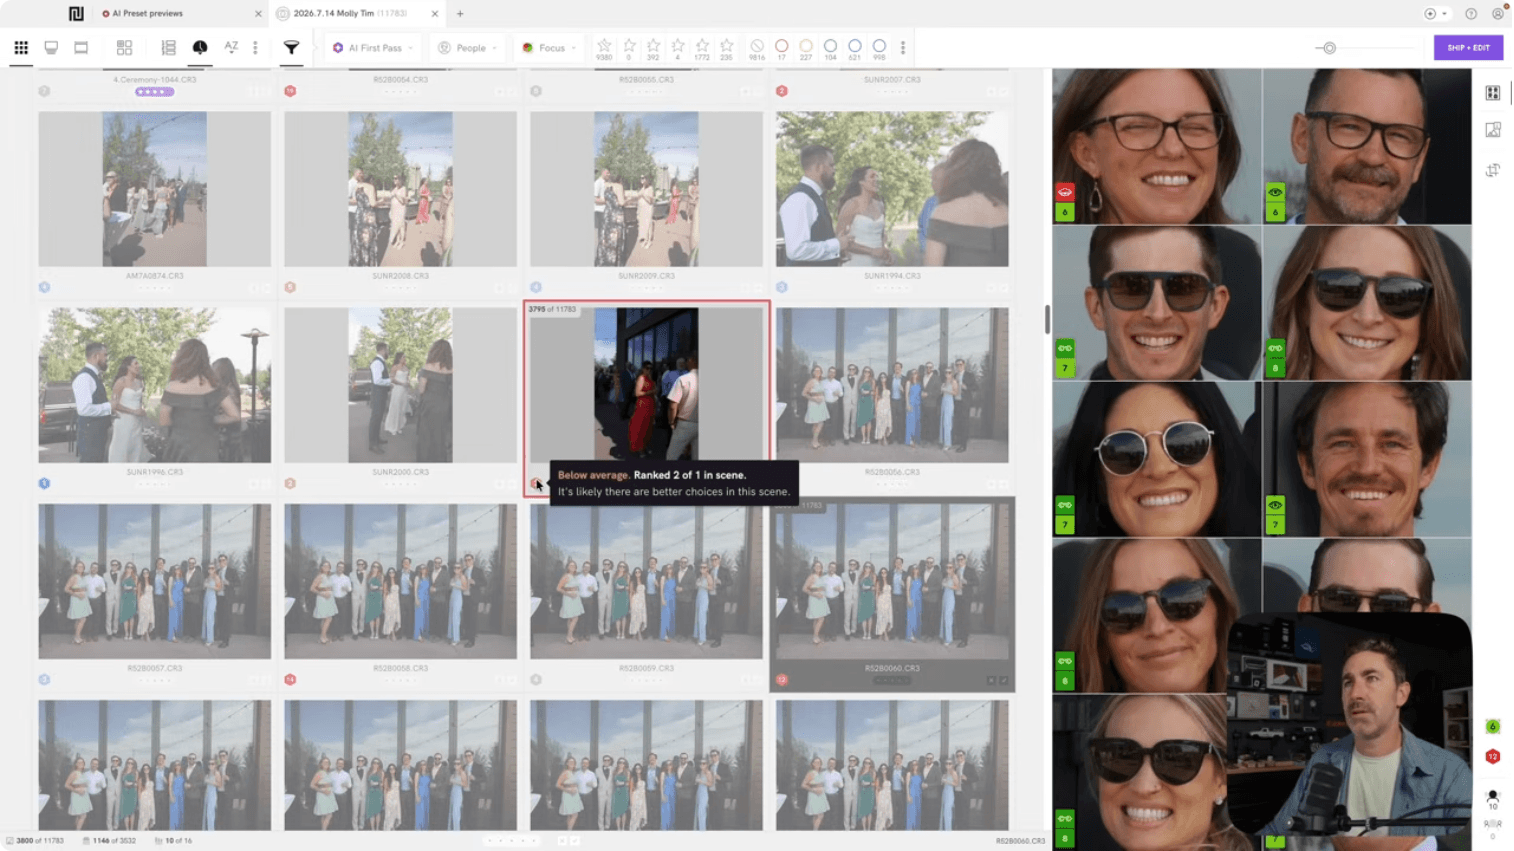Select group photo R52B0057.CR3
The height and width of the screenshot is (851, 1514).
click(x=154, y=581)
